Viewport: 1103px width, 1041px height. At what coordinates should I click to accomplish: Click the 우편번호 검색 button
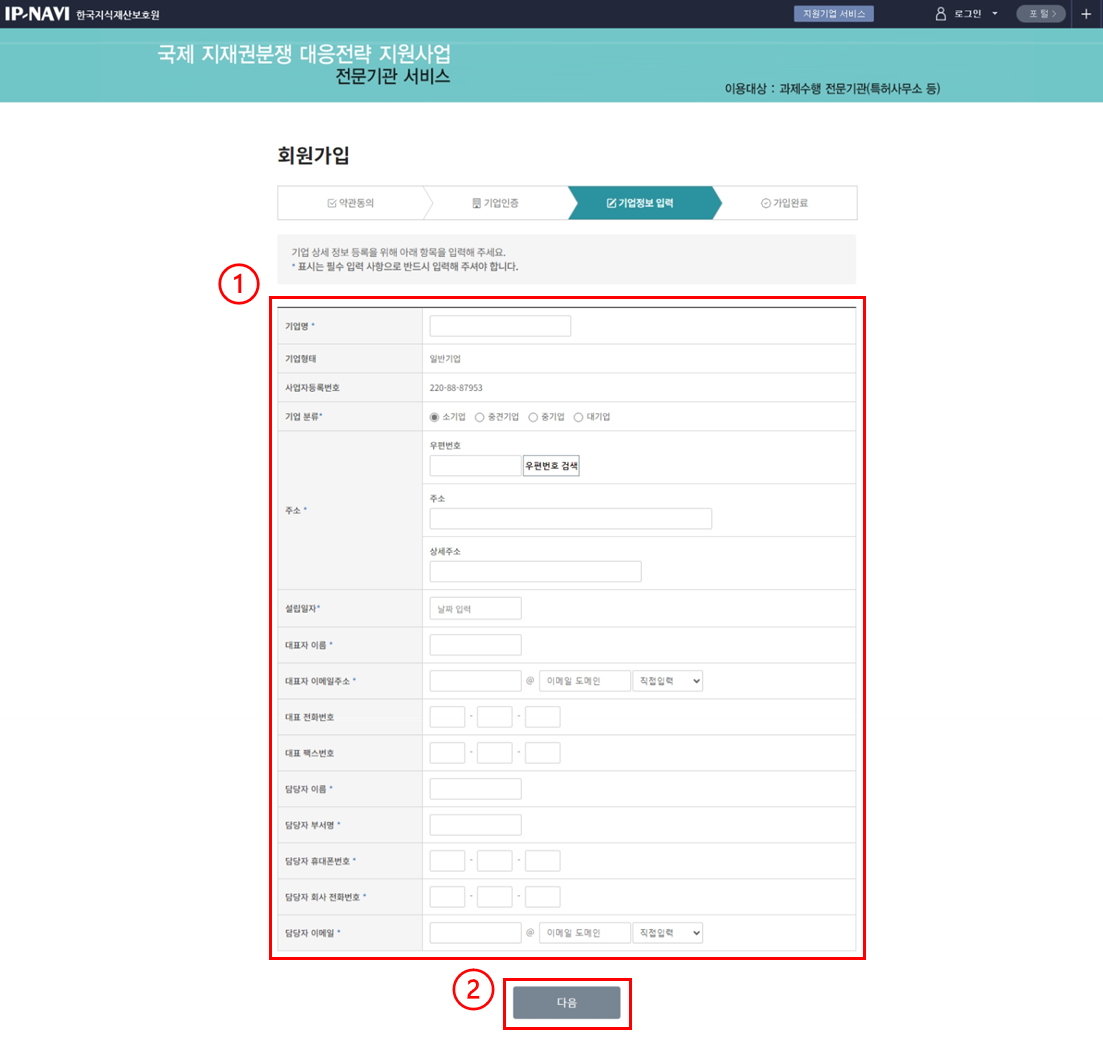coord(551,466)
